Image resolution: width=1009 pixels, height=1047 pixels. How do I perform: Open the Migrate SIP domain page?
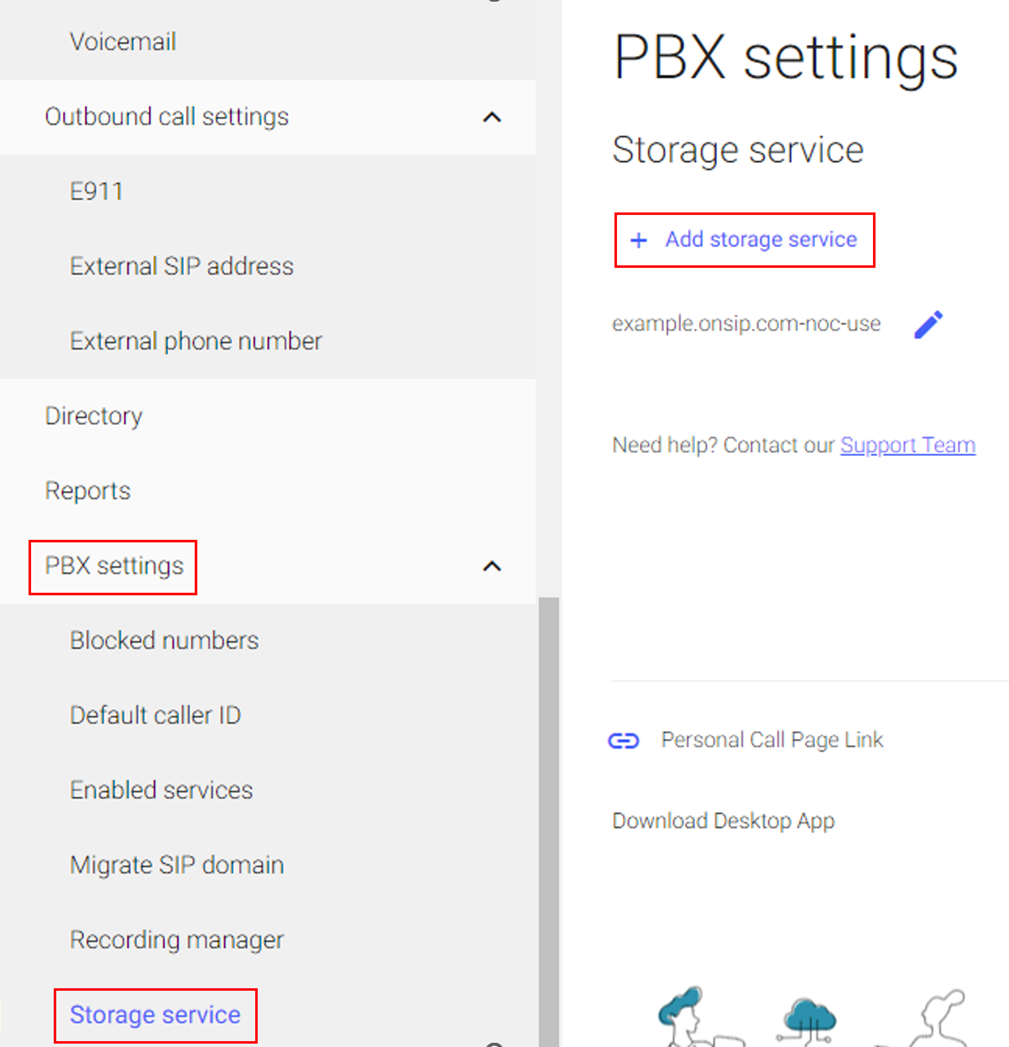click(x=177, y=865)
